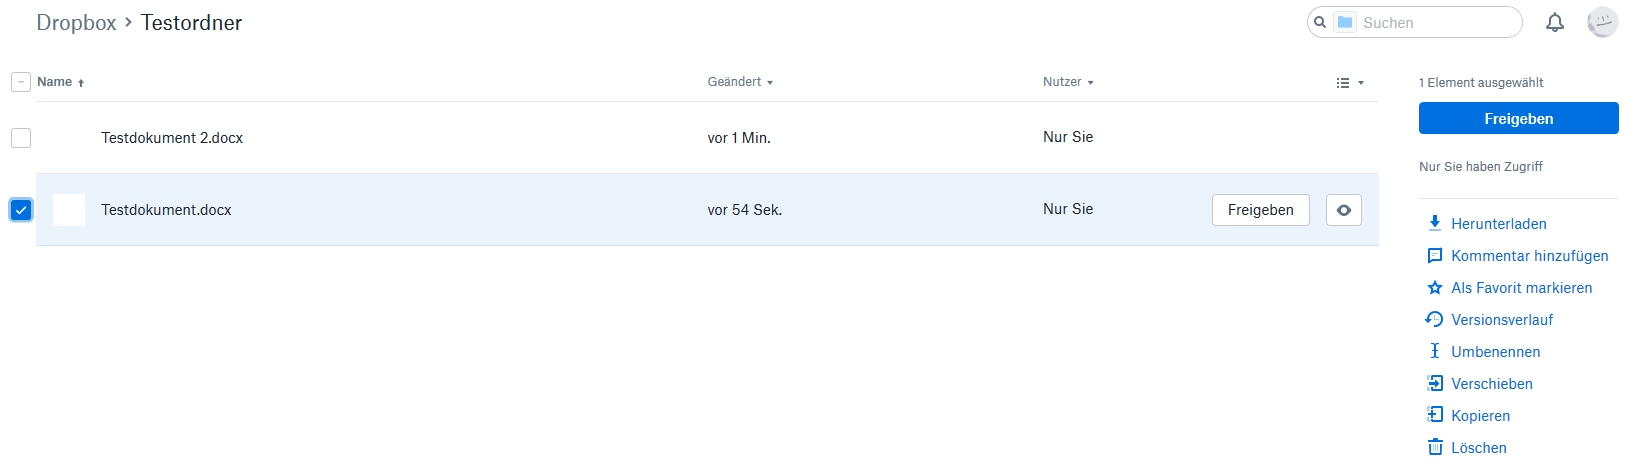
Task: Click the comment icon beside Kommentar hinzufügen
Action: (x=1435, y=256)
